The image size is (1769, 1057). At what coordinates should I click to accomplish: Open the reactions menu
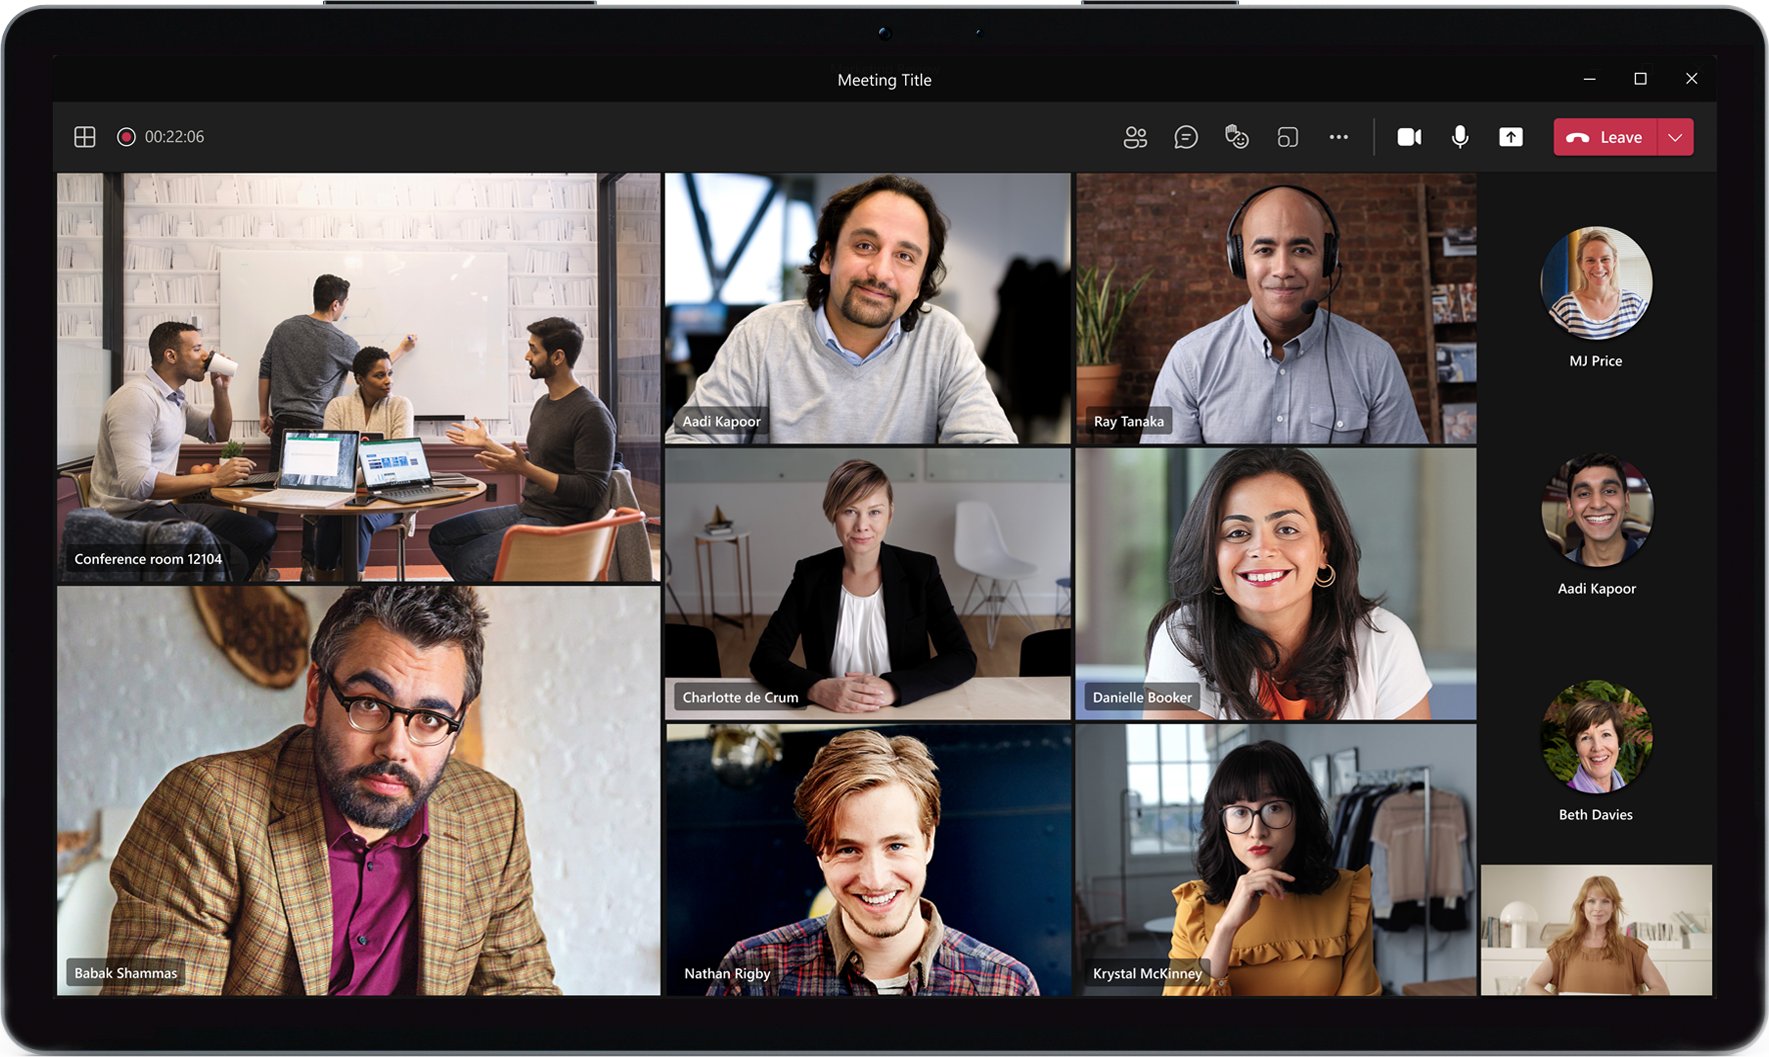1237,137
